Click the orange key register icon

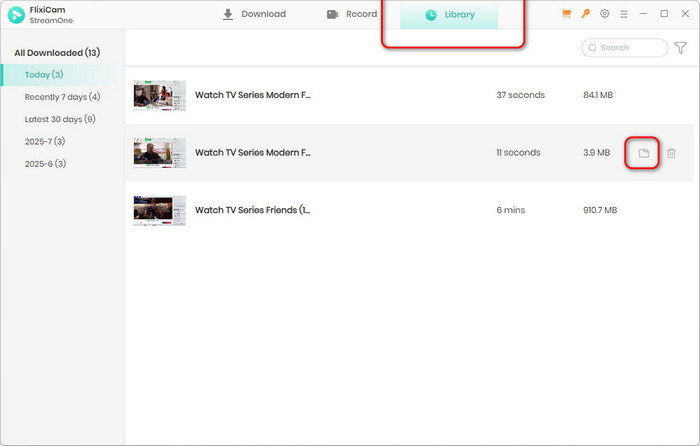(x=585, y=14)
